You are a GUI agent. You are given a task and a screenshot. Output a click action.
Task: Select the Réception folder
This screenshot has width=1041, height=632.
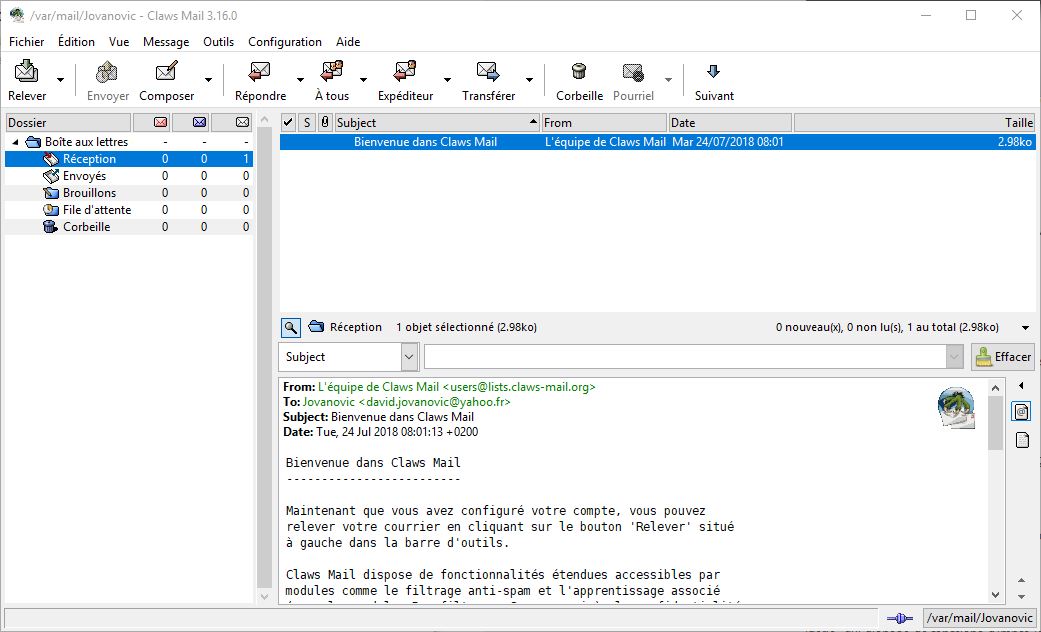click(x=129, y=159)
